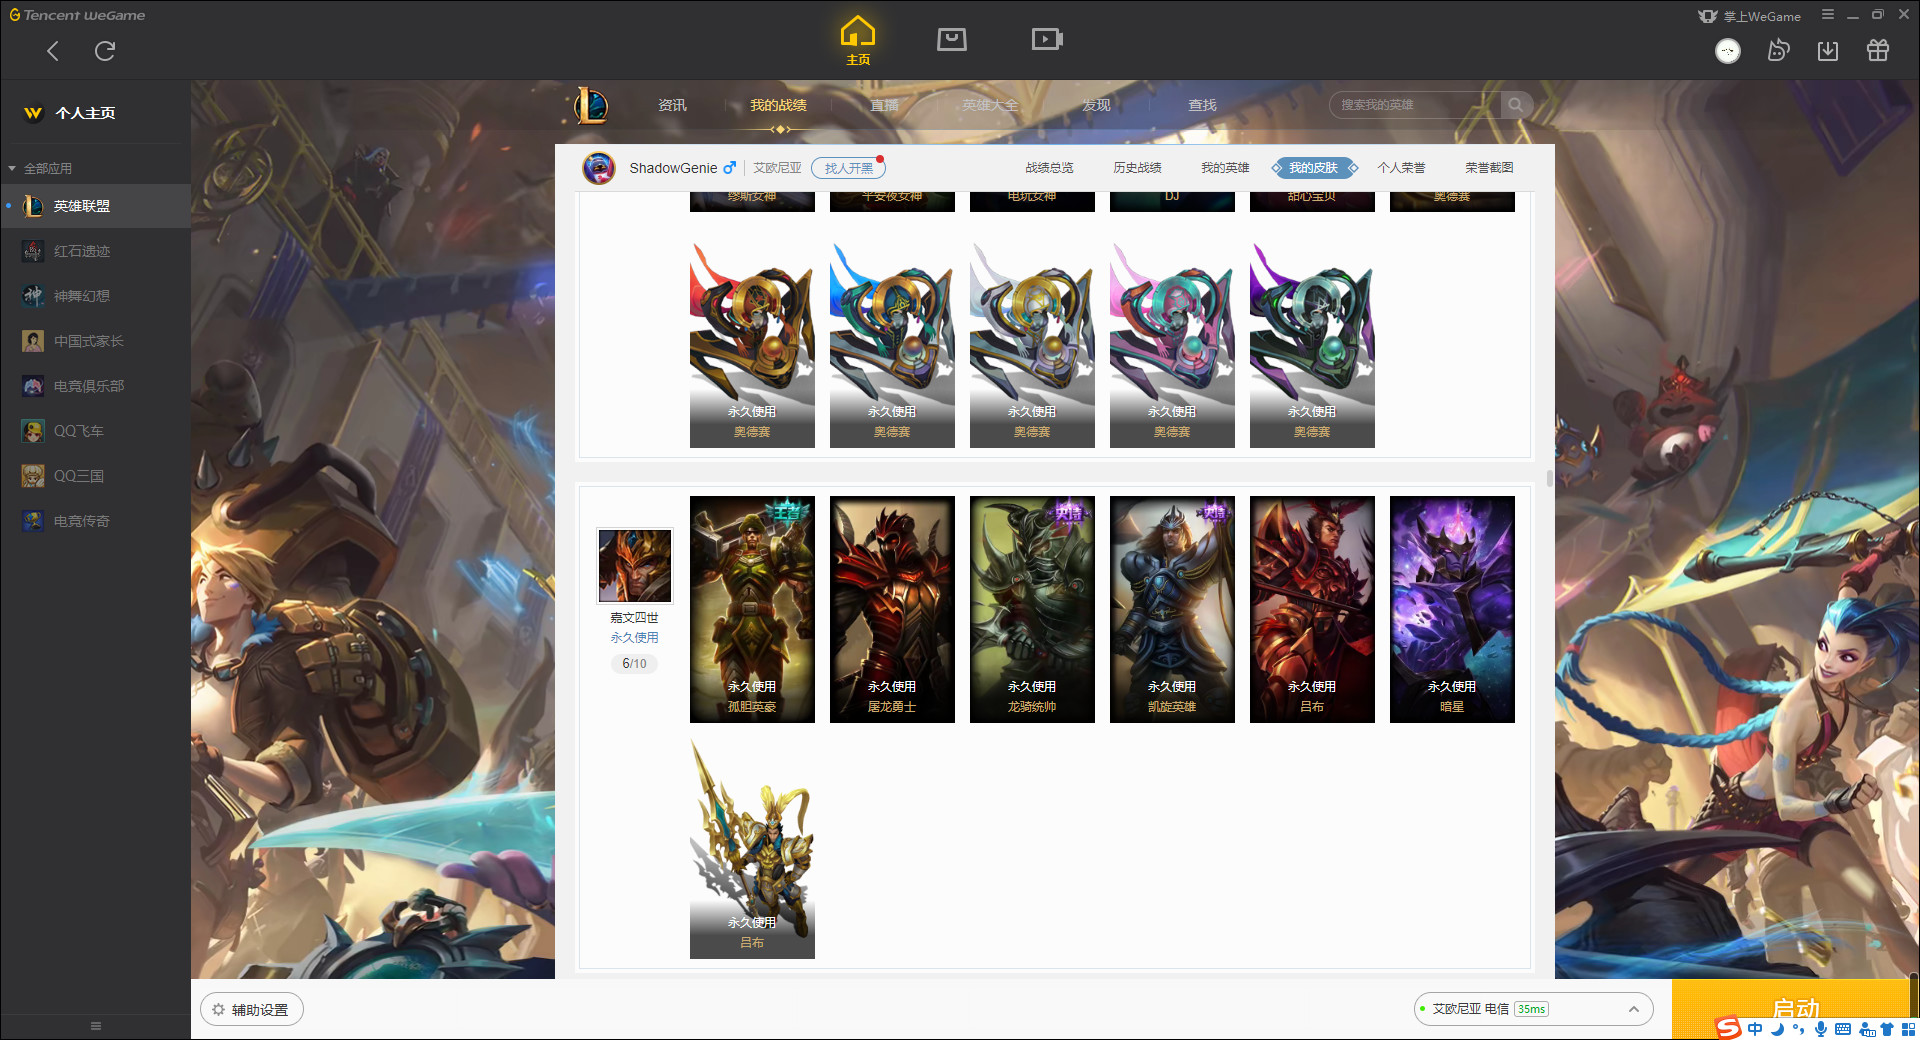This screenshot has width=1920, height=1040.
Task: Open the 我的英雄 subtab
Action: pyautogui.click(x=1225, y=168)
